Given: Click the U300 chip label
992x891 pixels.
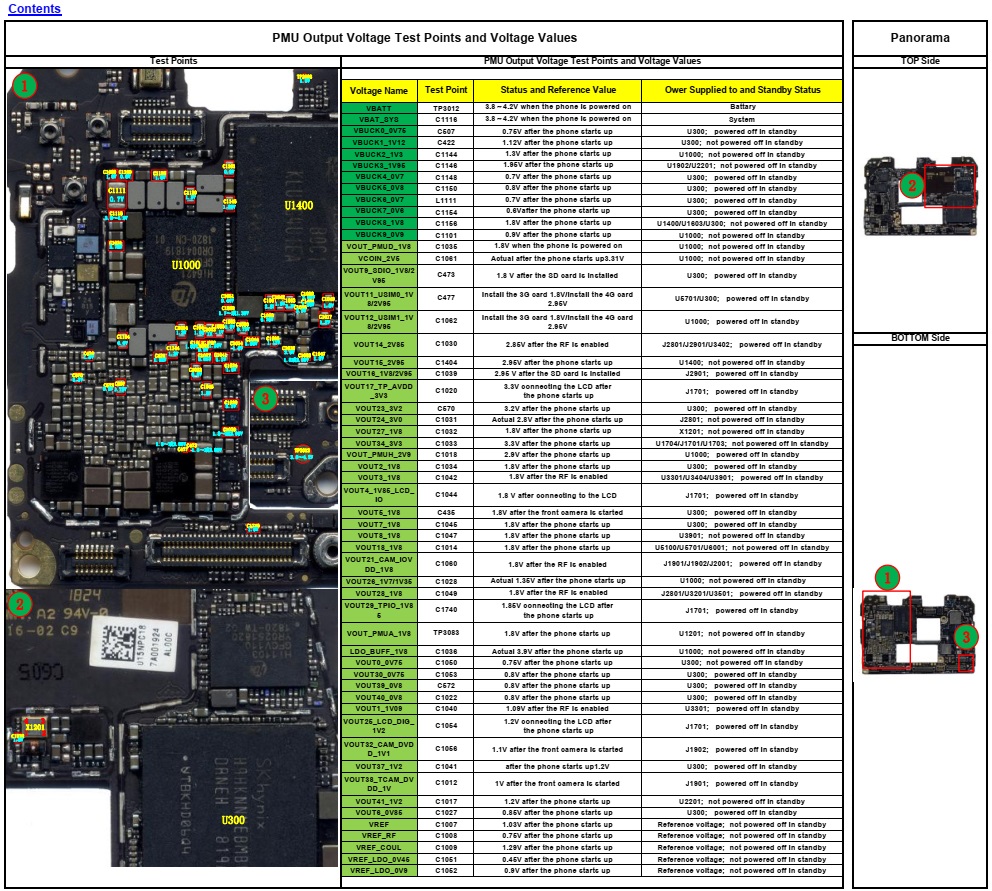Looking at the screenshot, I should click(x=233, y=820).
